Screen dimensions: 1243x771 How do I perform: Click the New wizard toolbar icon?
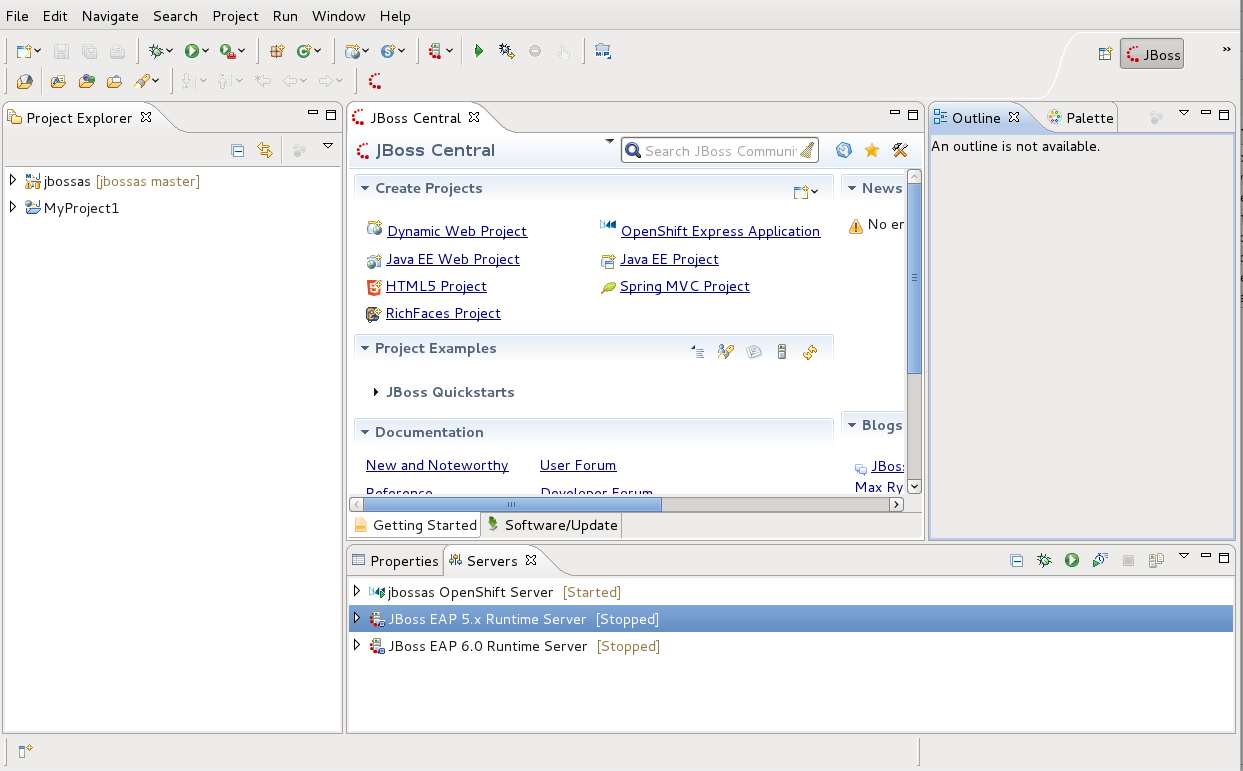25,51
